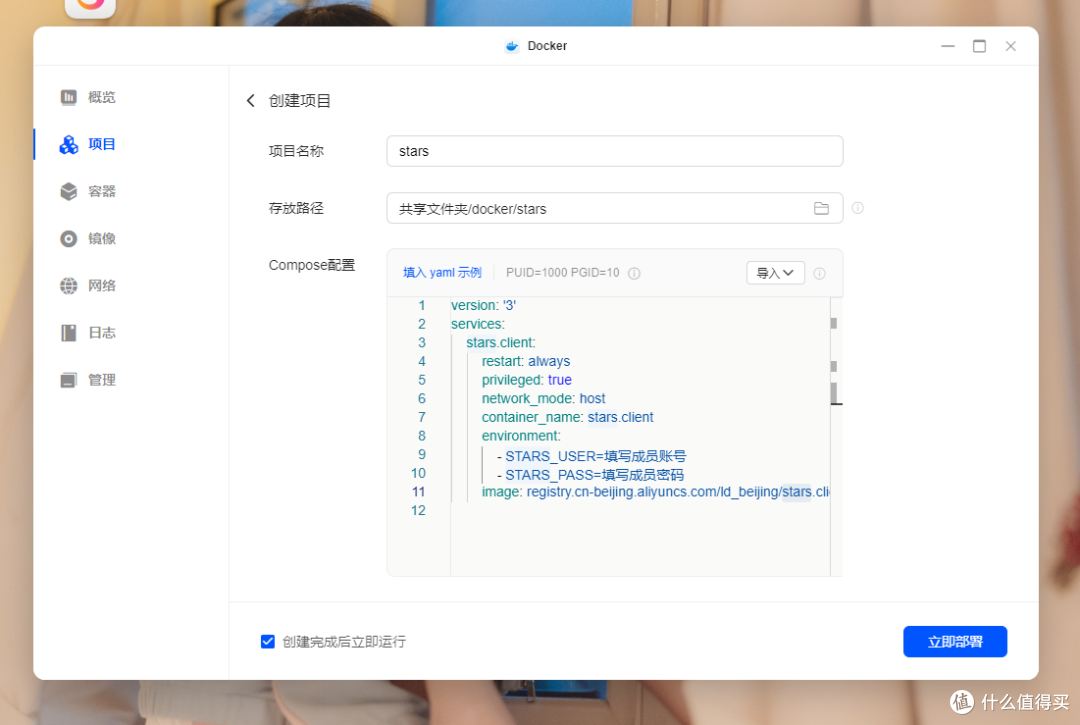Click the empty line 12 in editor
Viewport: 1080px width, 725px height.
pos(639,510)
